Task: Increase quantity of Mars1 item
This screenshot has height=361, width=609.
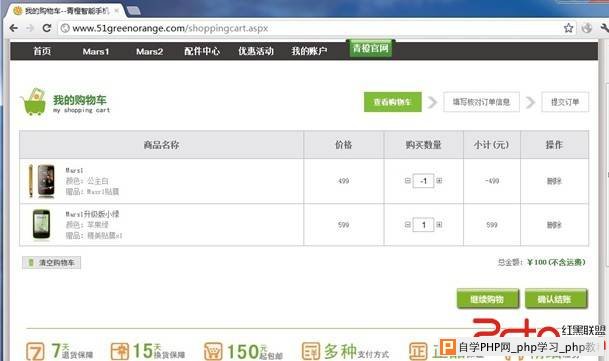Action: [439, 181]
